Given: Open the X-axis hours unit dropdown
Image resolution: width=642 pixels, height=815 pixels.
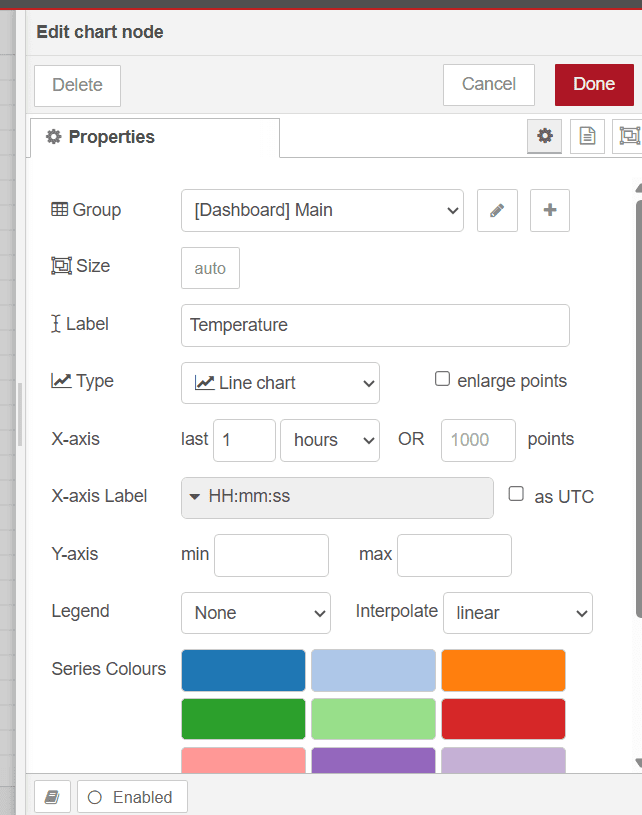Looking at the screenshot, I should coord(330,440).
